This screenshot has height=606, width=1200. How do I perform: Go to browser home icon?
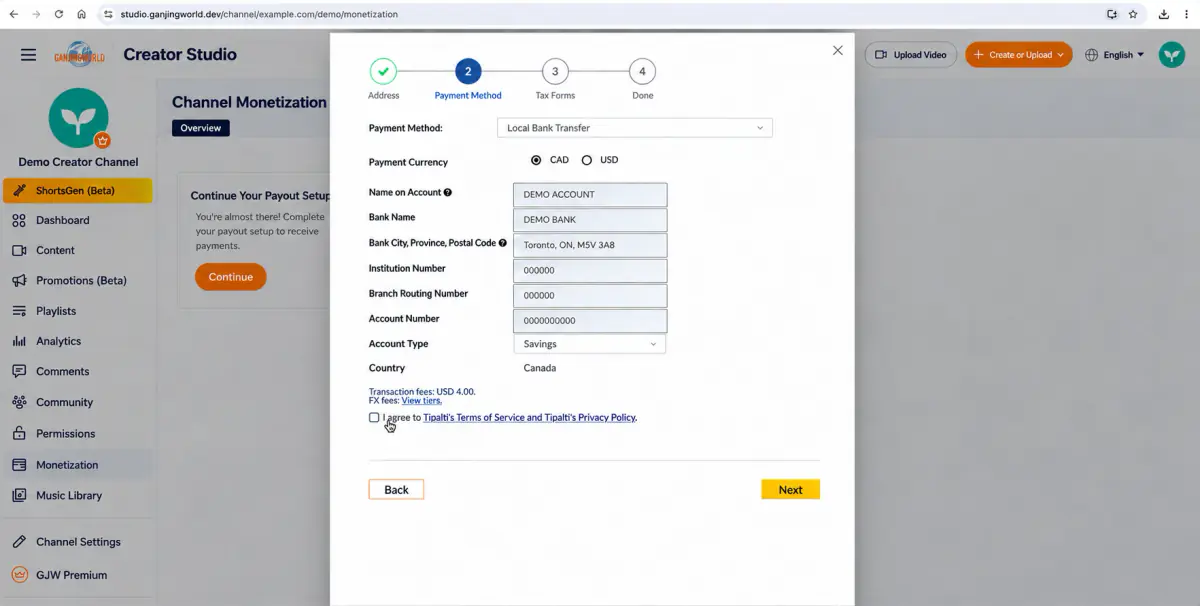pyautogui.click(x=81, y=14)
